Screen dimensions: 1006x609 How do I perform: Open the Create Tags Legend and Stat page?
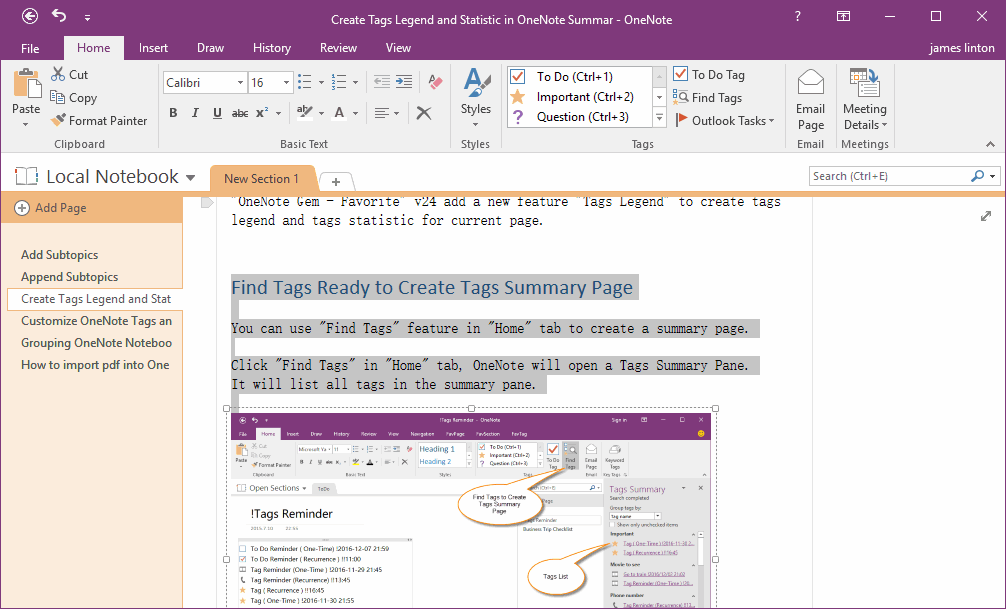[x=95, y=299]
